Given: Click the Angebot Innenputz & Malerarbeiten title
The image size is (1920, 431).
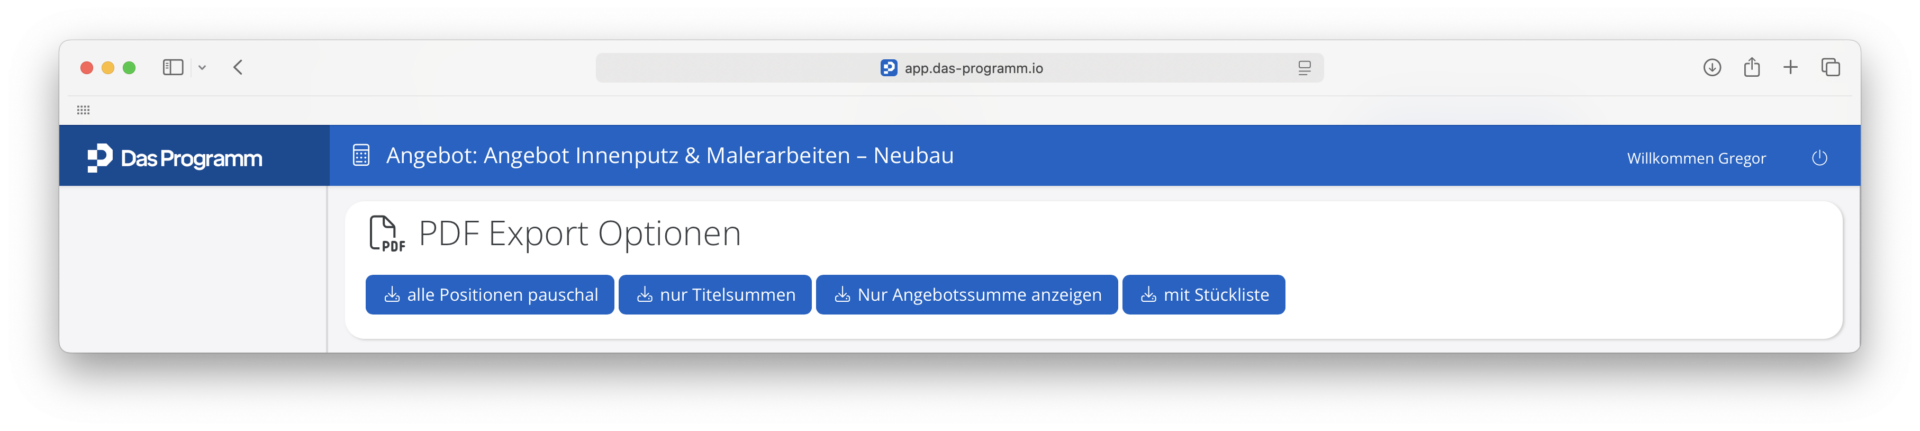Looking at the screenshot, I should coord(670,156).
